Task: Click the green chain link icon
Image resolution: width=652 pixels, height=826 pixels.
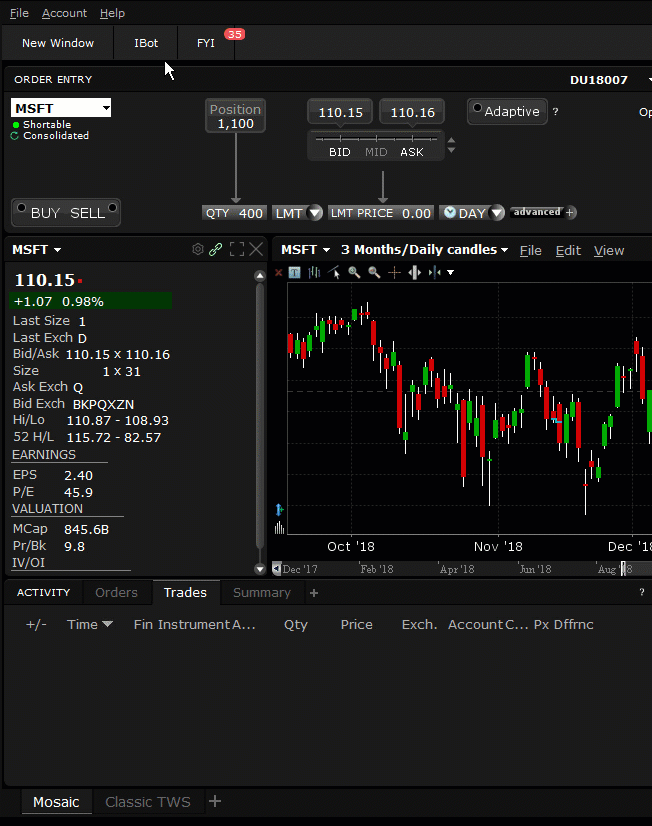Action: point(215,249)
